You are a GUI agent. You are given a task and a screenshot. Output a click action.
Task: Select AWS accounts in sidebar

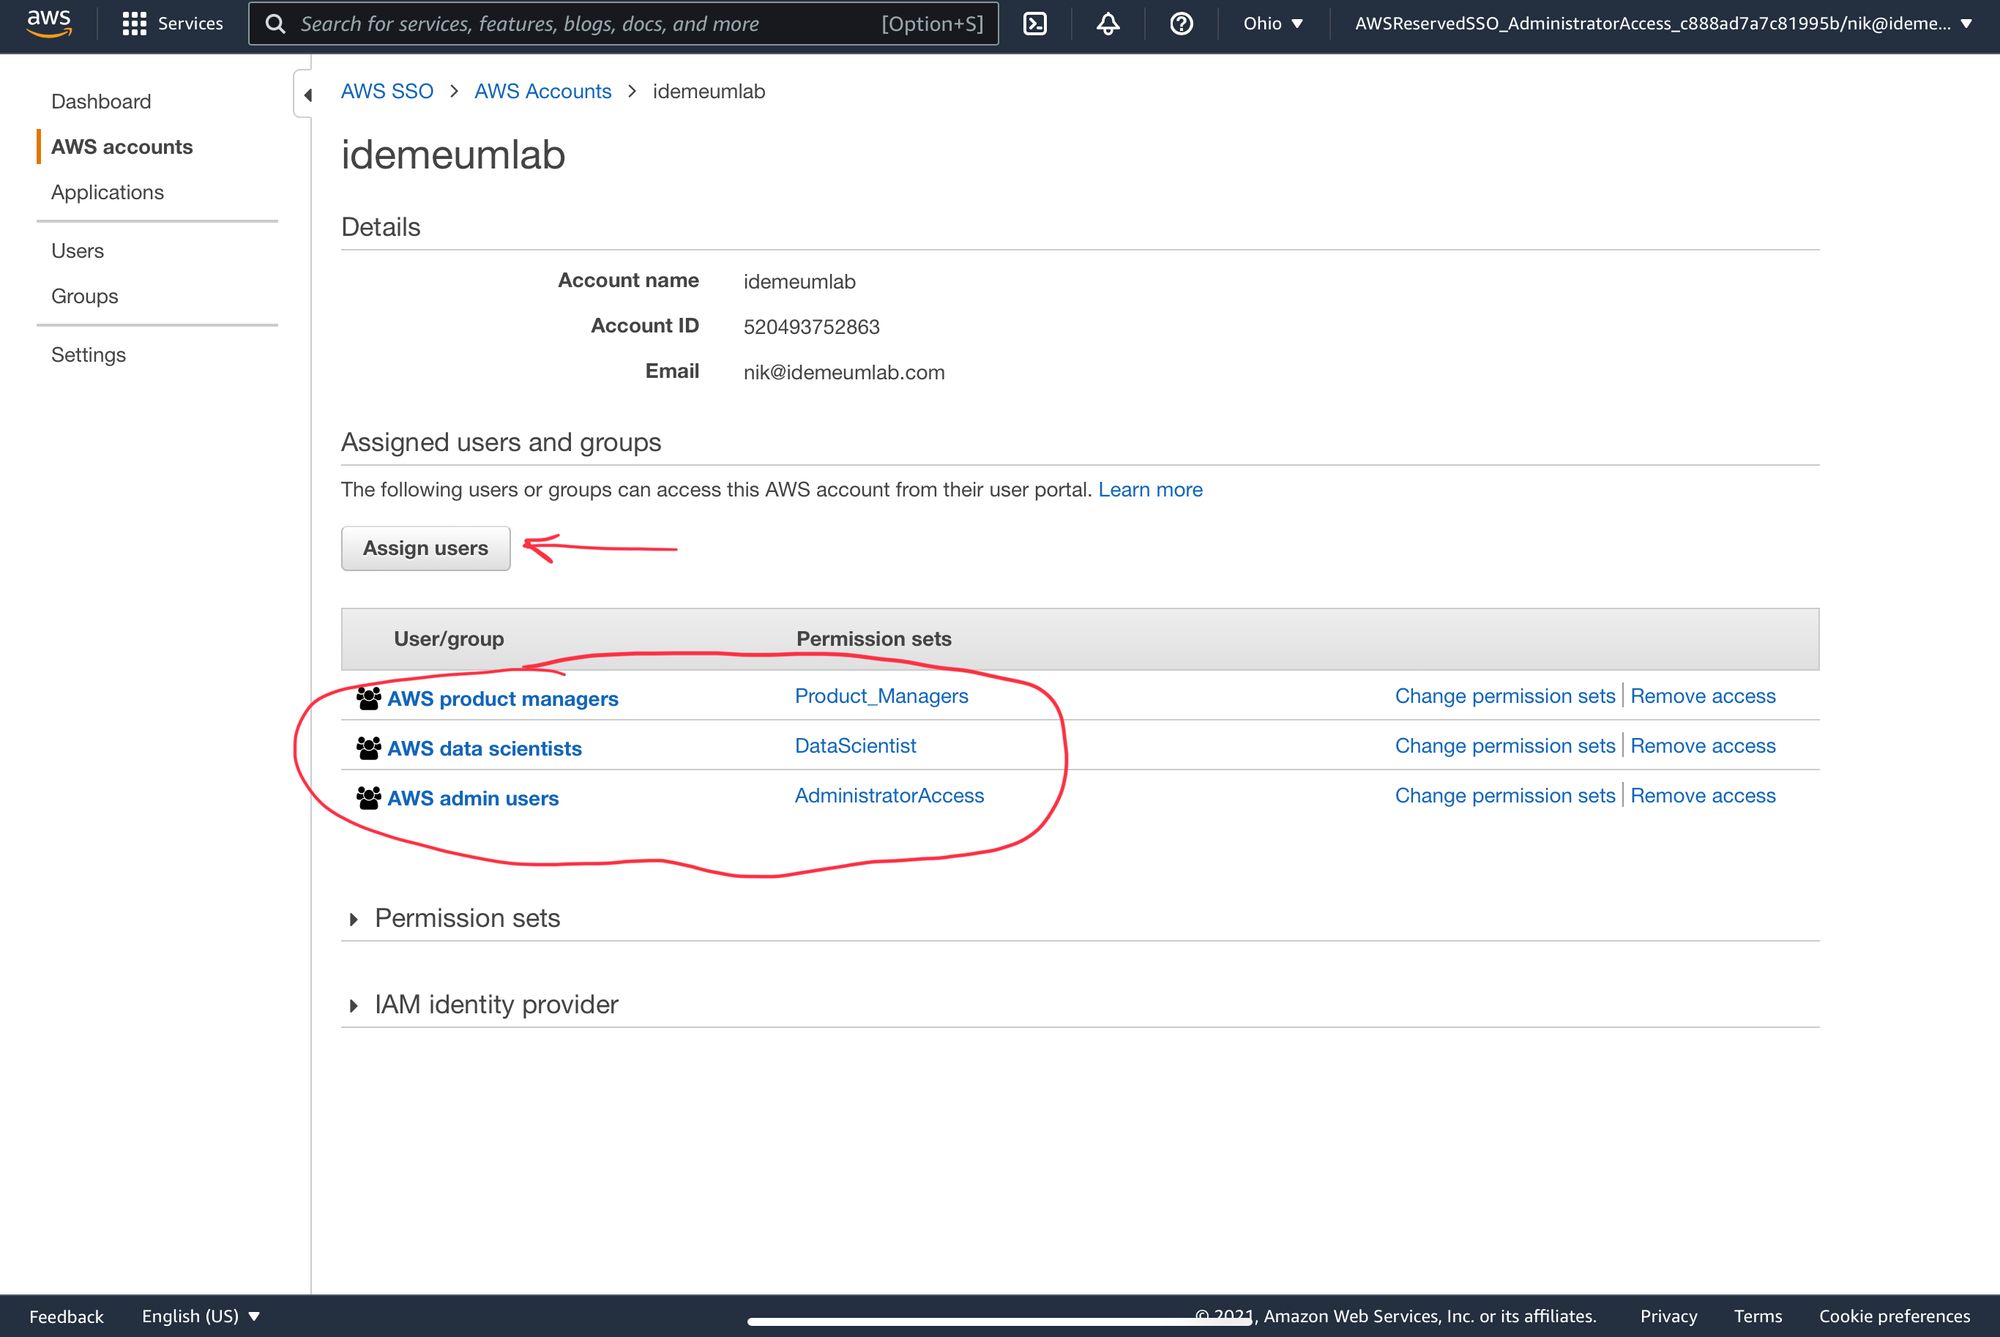122,147
